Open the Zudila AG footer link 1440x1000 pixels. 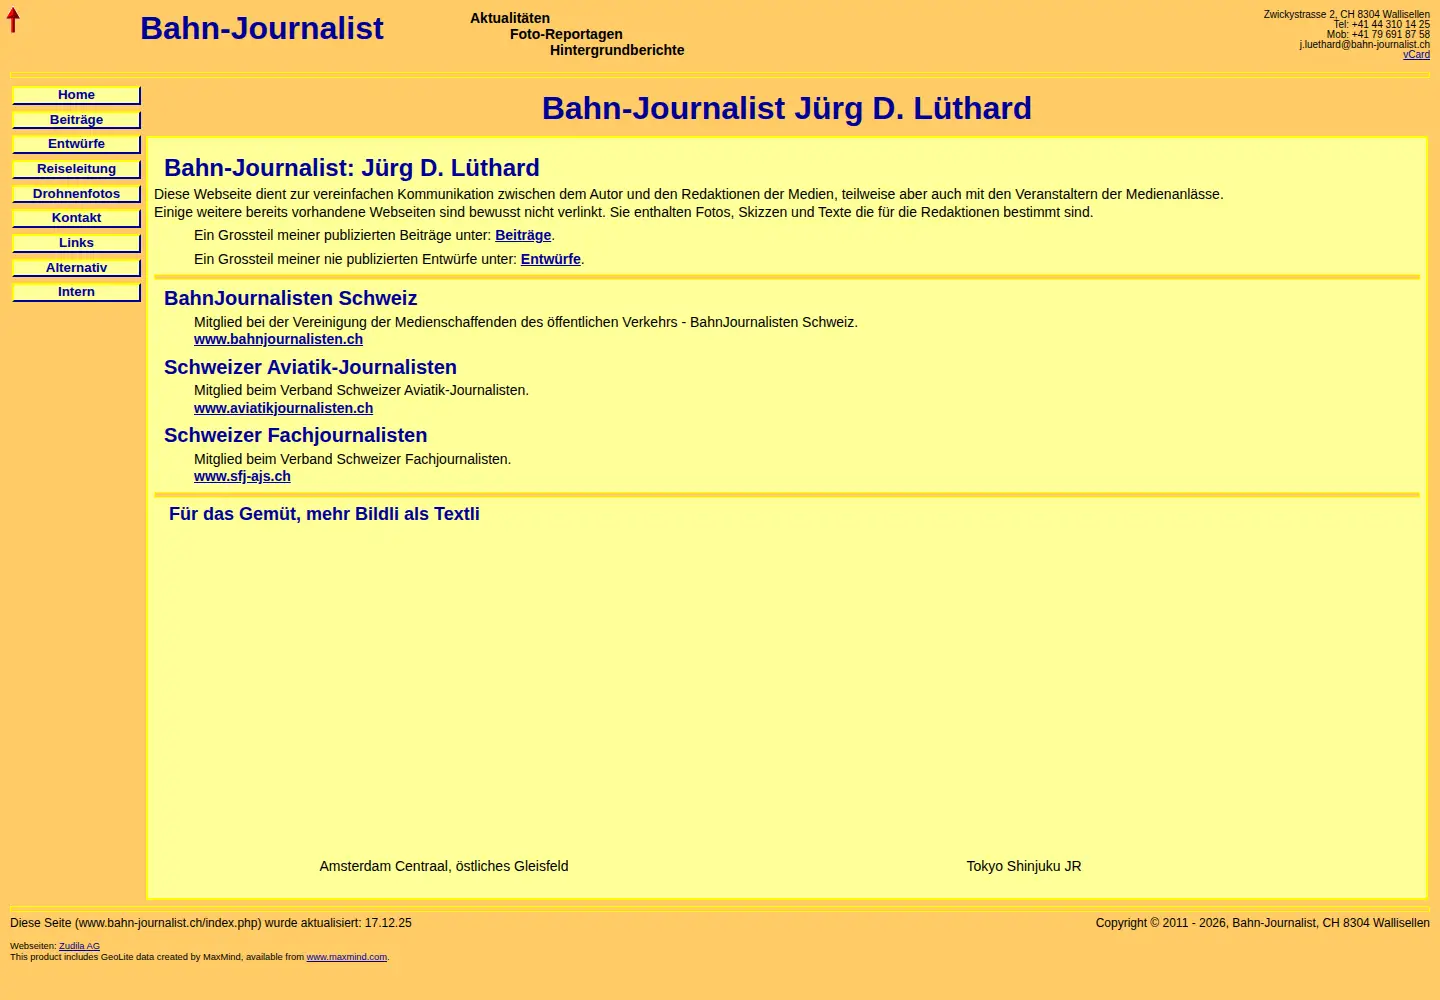(x=79, y=946)
